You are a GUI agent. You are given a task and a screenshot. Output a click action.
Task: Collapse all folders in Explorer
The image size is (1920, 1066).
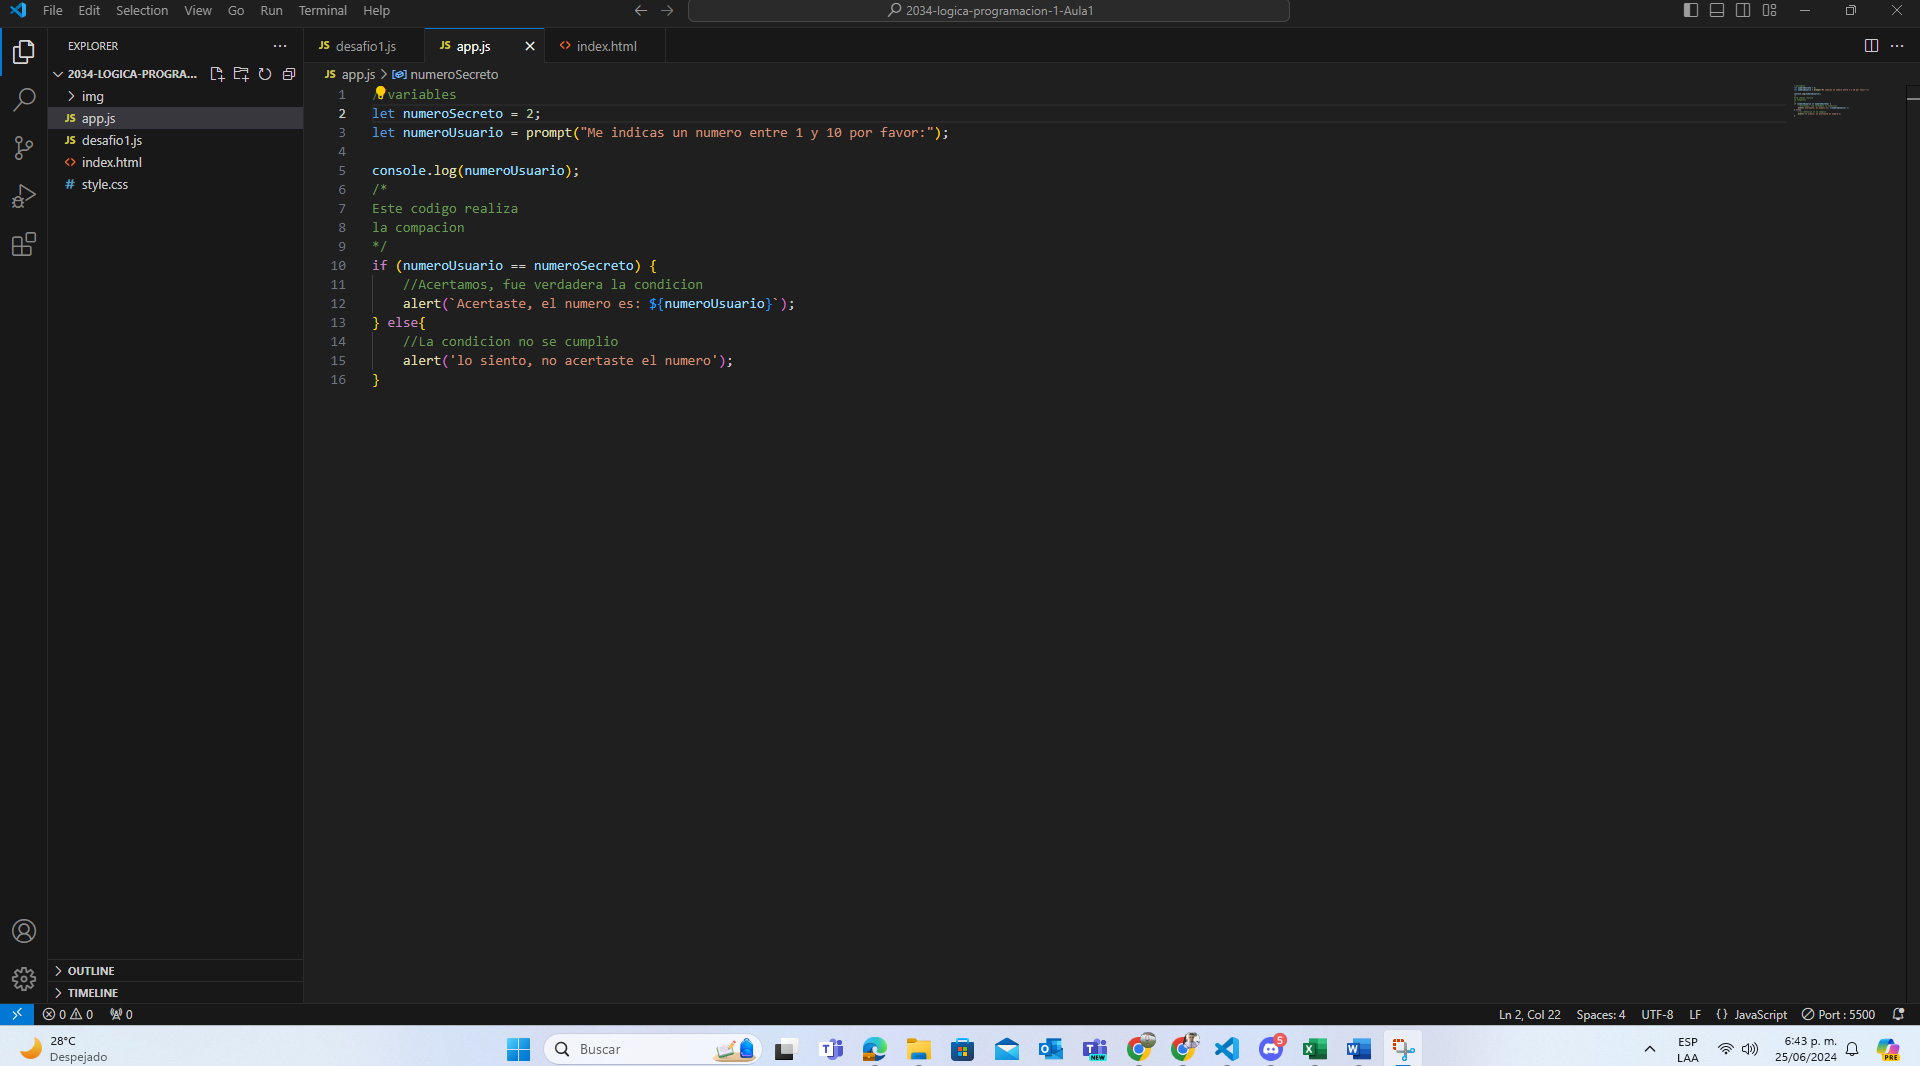(289, 74)
